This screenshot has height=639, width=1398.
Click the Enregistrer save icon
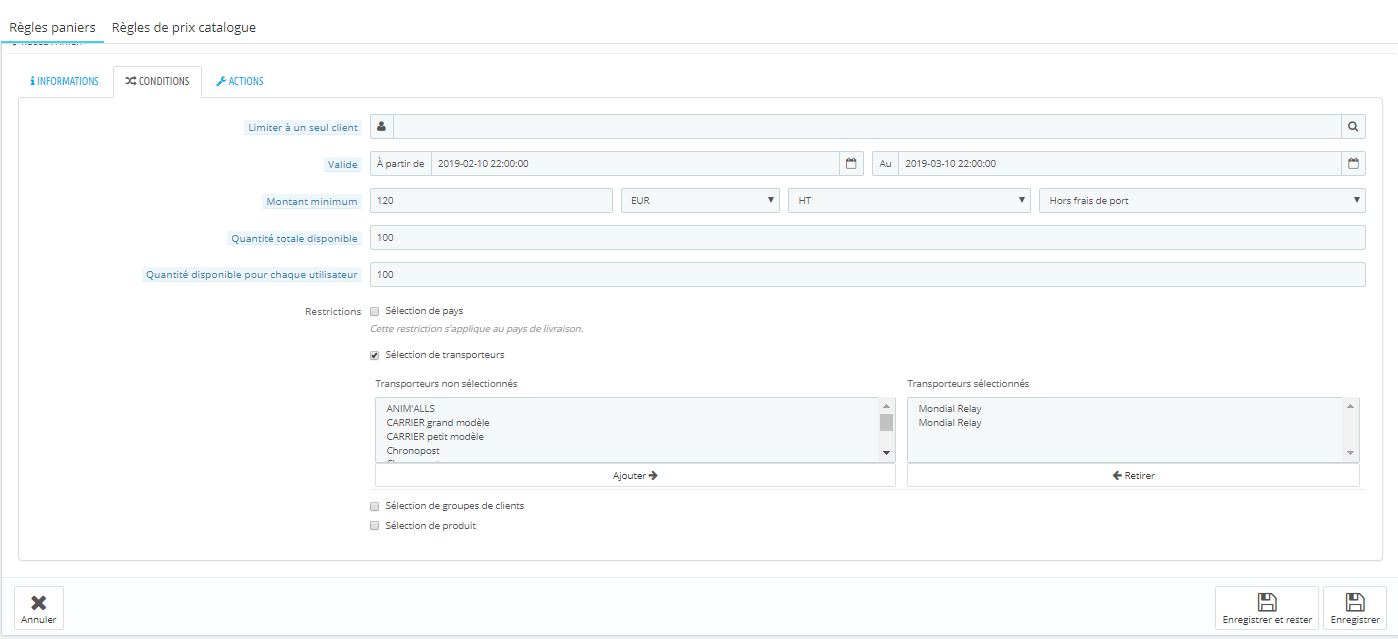point(1355,602)
